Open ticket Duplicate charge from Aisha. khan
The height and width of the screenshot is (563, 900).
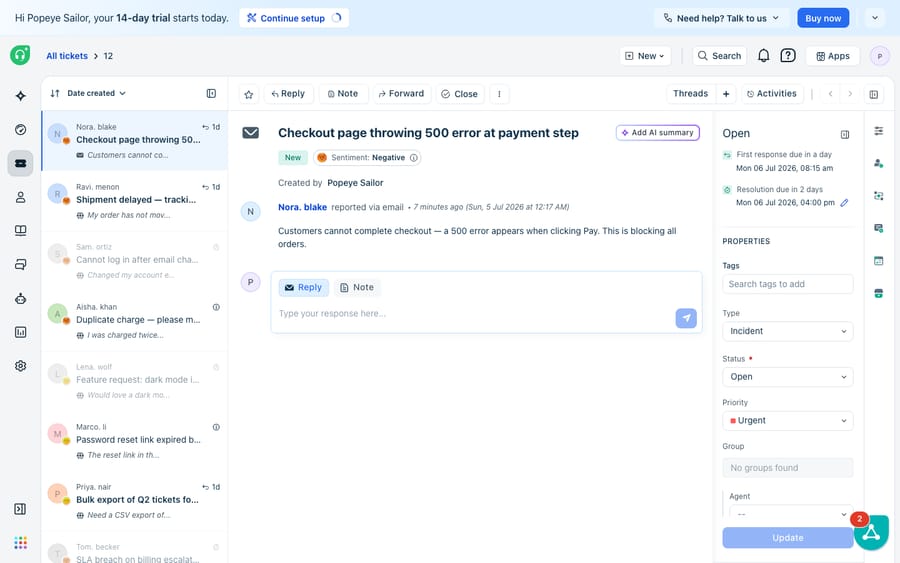[135, 321]
